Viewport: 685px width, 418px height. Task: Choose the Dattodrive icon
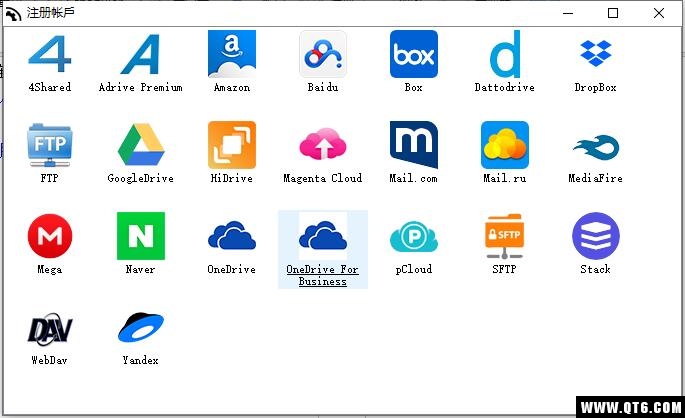[x=505, y=54]
